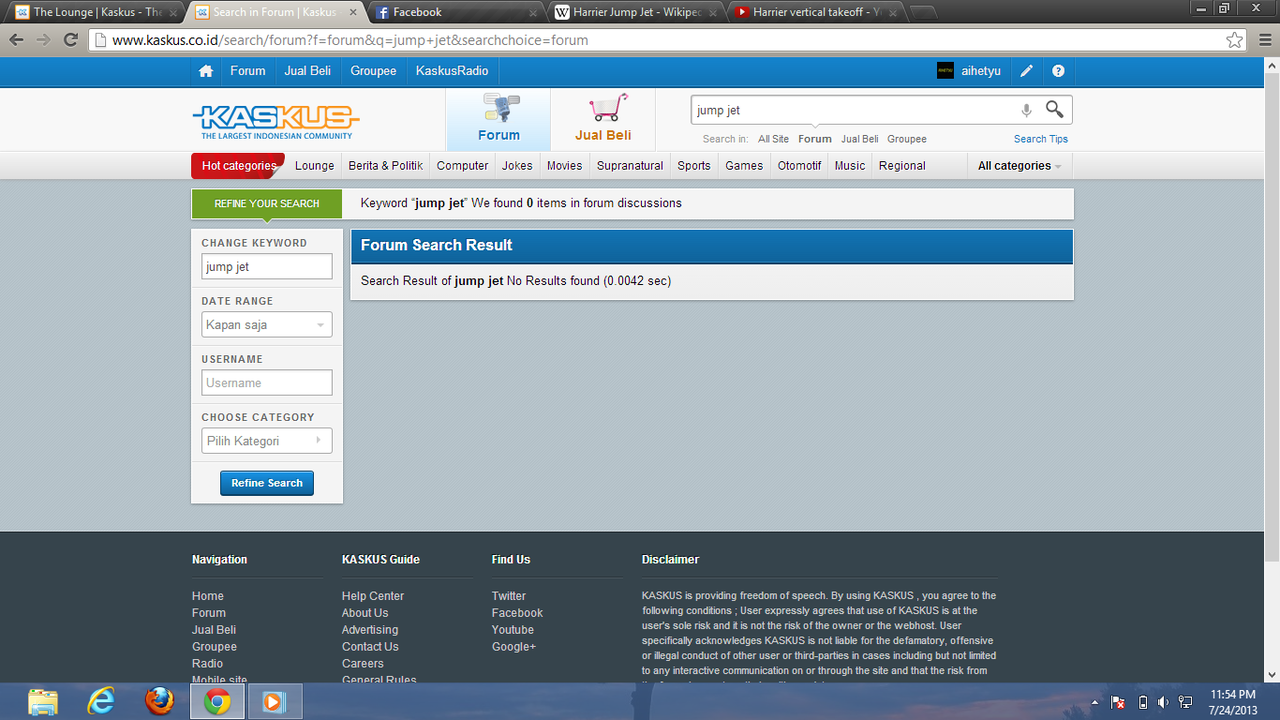Open File Explorer from the taskbar

pos(43,702)
